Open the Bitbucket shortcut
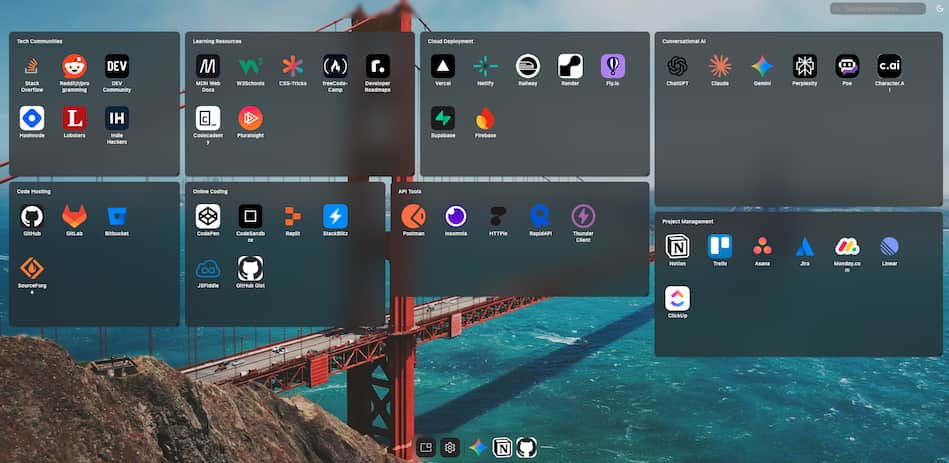The height and width of the screenshot is (463, 949). pyautogui.click(x=117, y=217)
